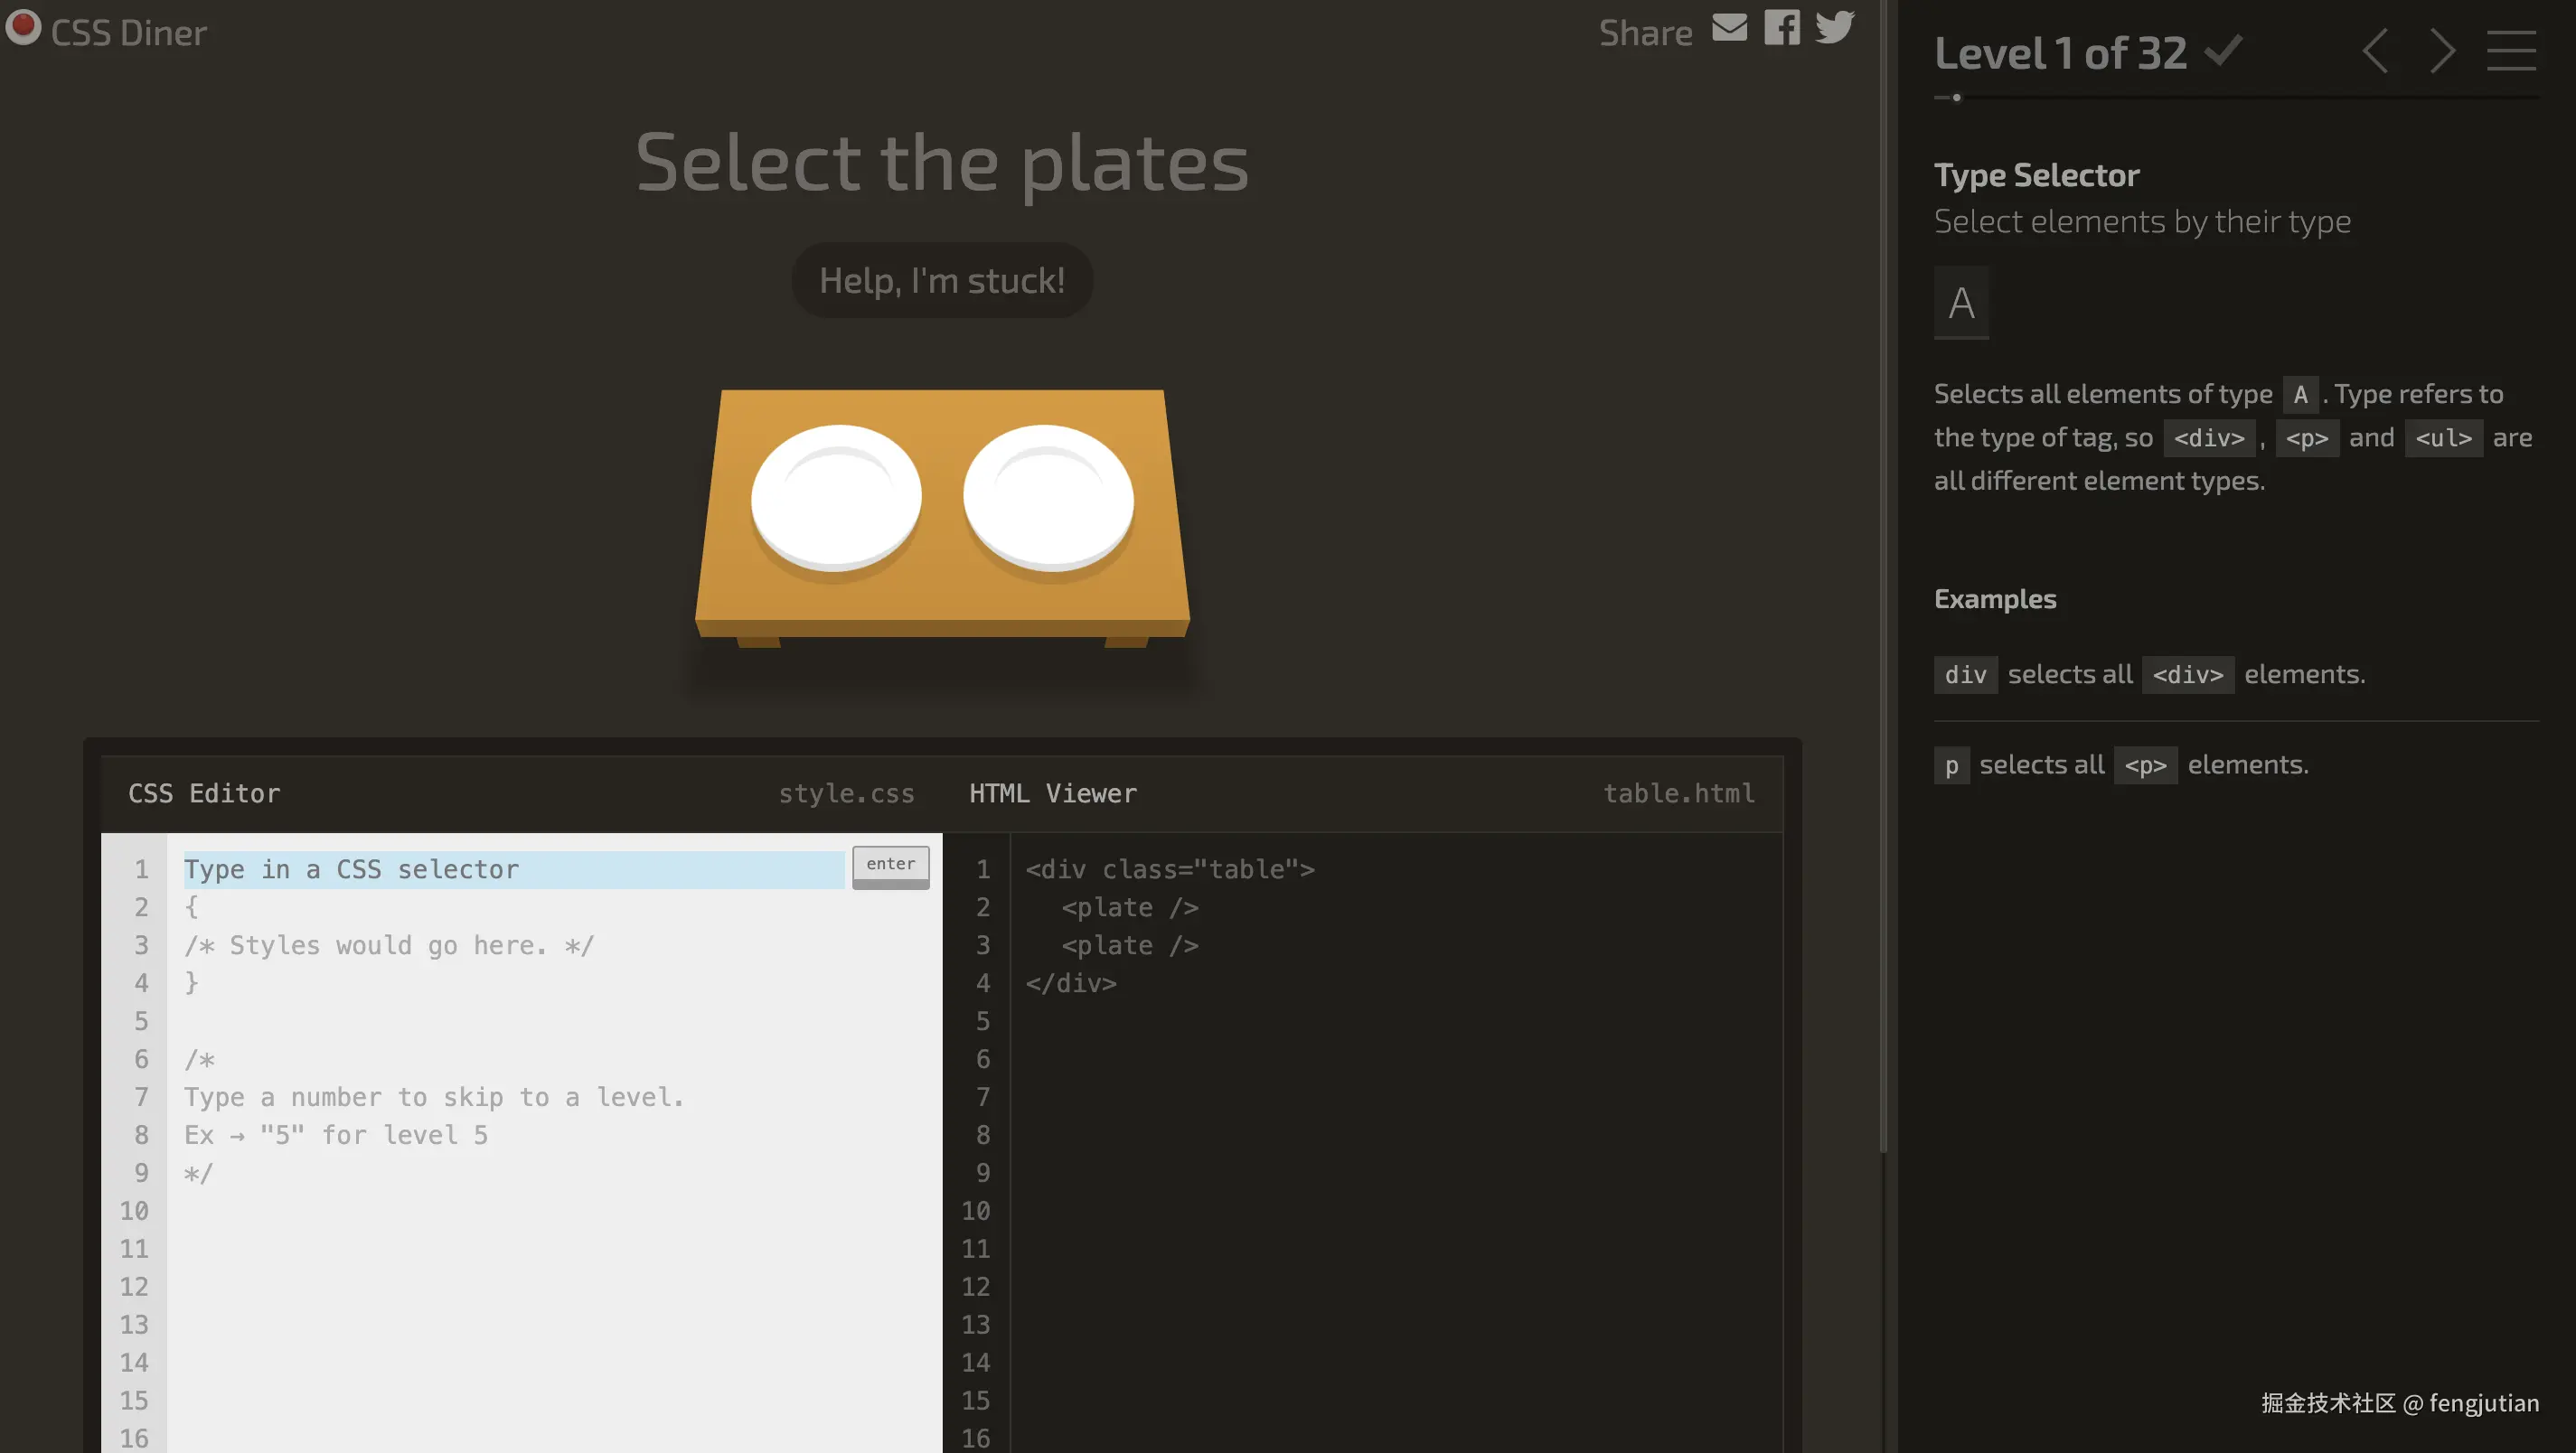Click the style.css file label

pos(846,793)
